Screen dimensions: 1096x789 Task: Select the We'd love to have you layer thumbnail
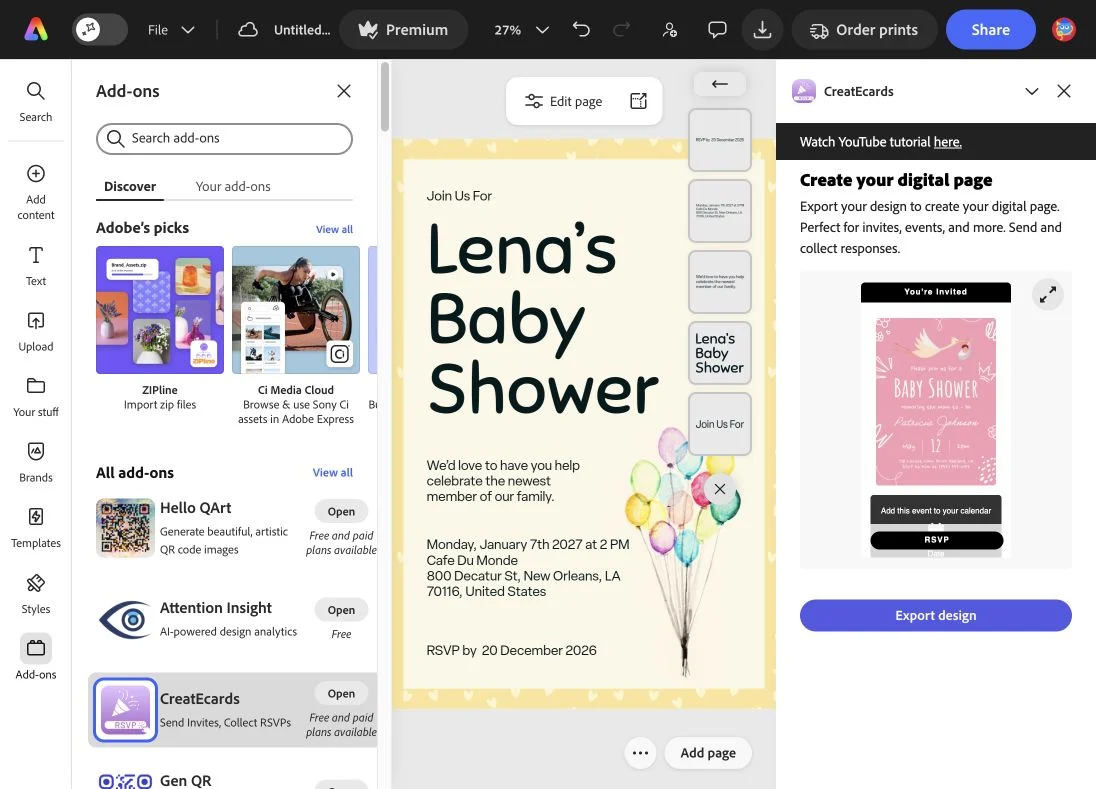(x=719, y=282)
